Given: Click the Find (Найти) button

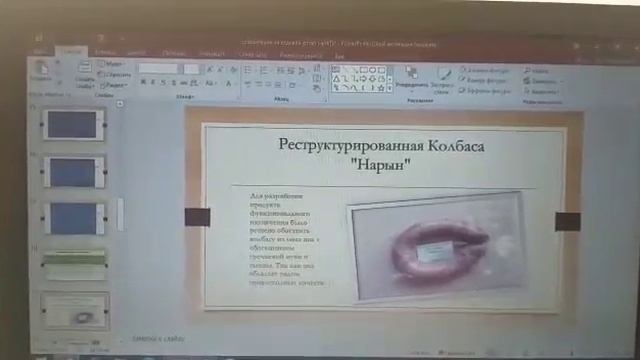Looking at the screenshot, I should click(536, 71).
